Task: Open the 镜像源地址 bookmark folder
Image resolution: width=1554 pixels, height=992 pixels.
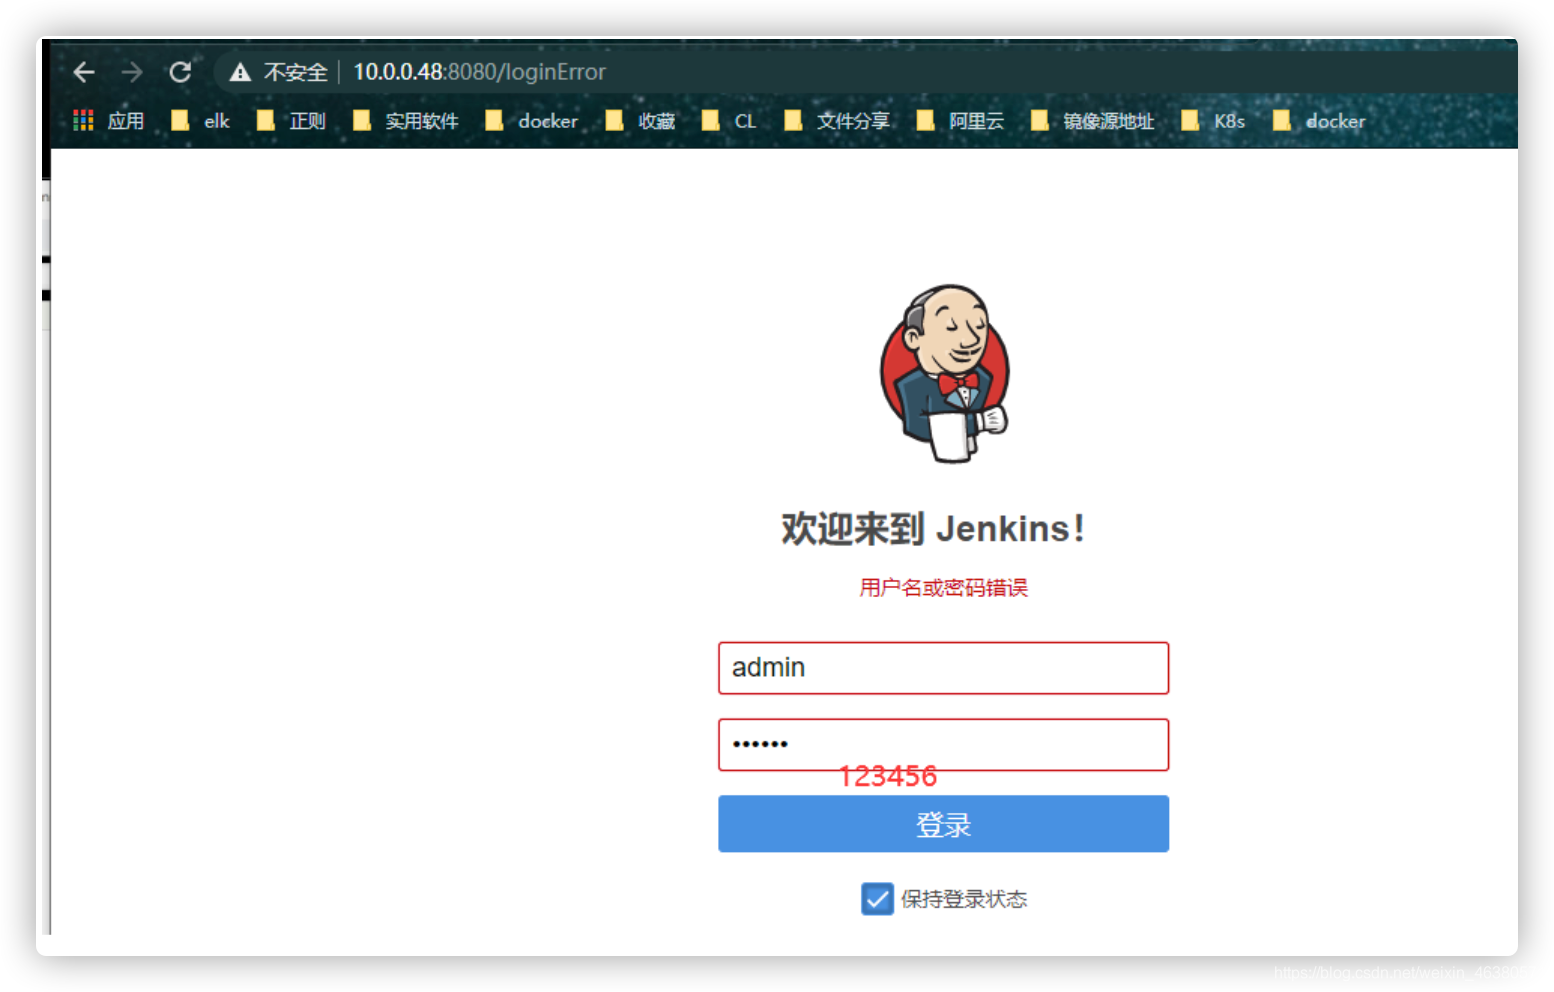Action: pos(1092,121)
